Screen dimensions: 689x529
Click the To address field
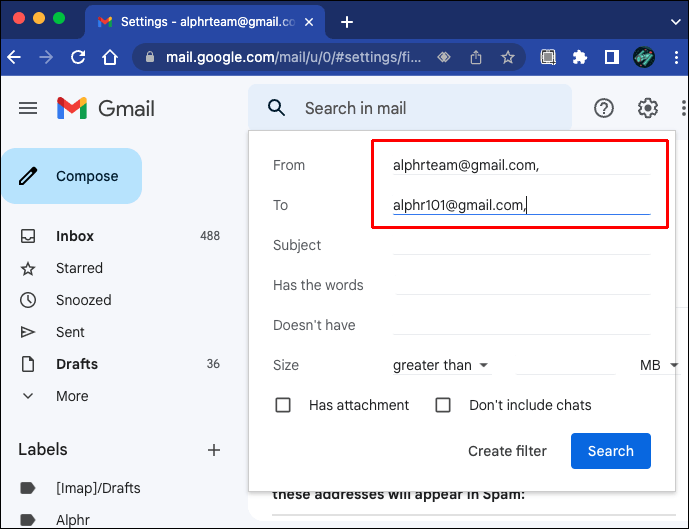point(522,205)
